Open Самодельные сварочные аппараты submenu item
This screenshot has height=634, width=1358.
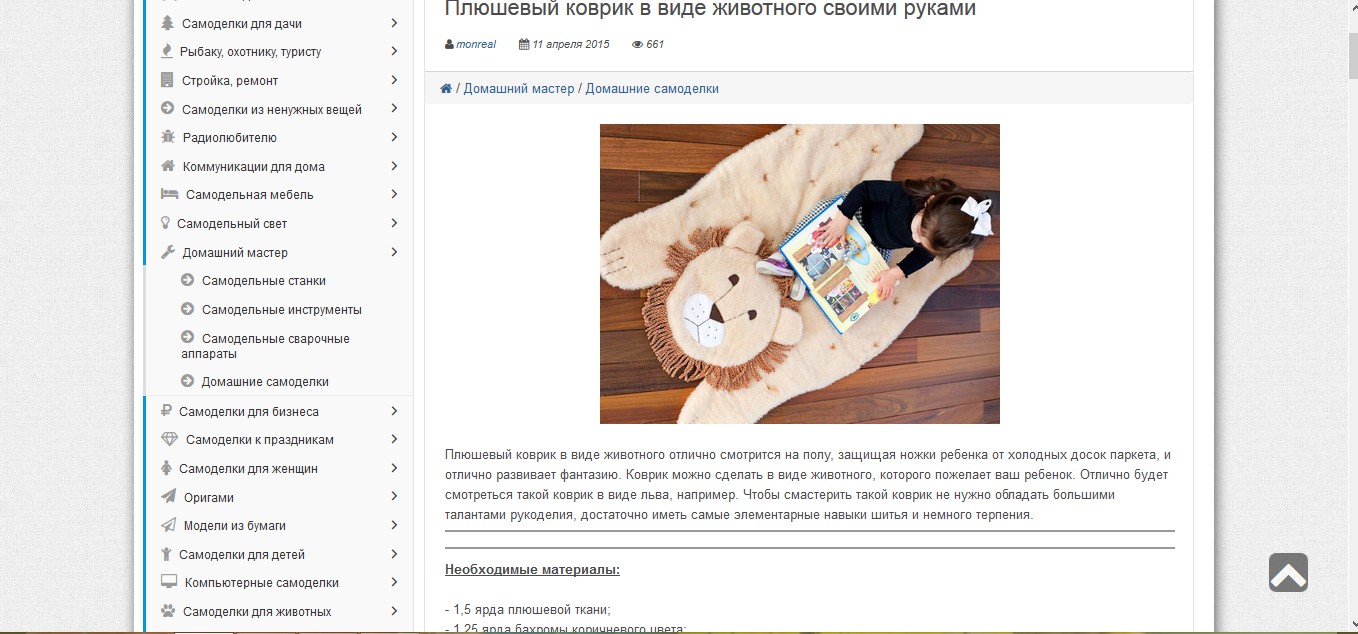point(265,346)
